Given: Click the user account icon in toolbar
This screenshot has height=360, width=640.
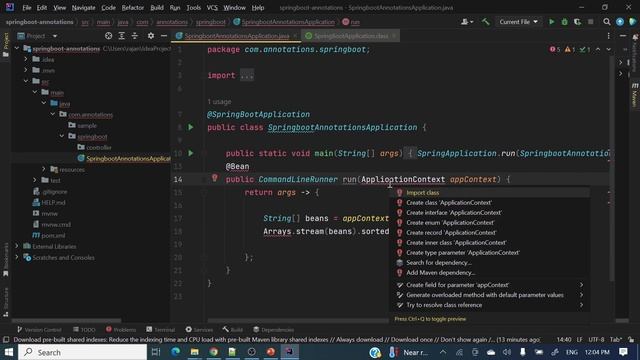Looking at the screenshot, I should pyautogui.click(x=467, y=22).
